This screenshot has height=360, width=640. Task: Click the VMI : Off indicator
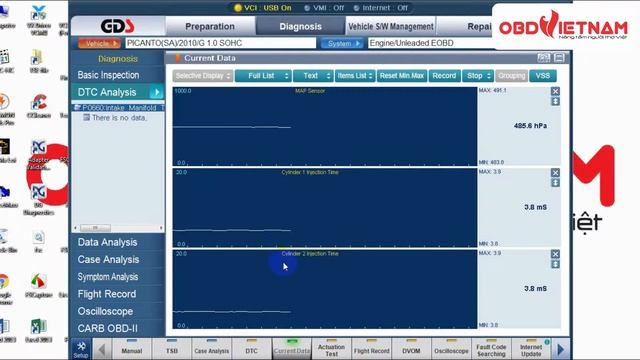pos(324,8)
